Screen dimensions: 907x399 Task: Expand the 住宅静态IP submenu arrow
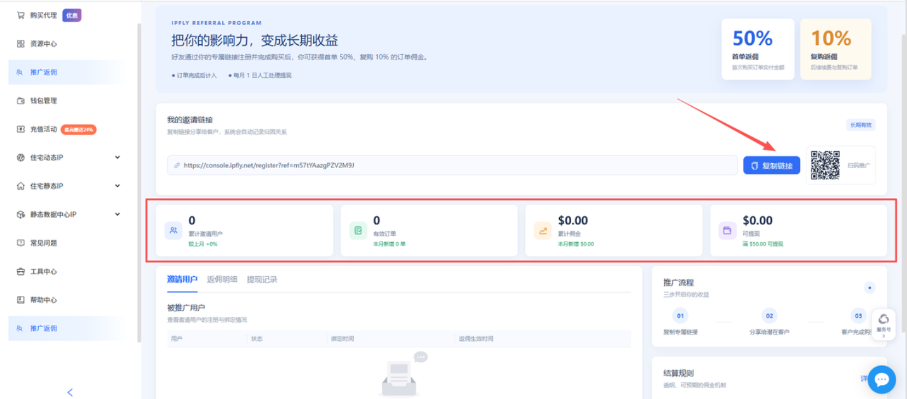pyautogui.click(x=117, y=186)
